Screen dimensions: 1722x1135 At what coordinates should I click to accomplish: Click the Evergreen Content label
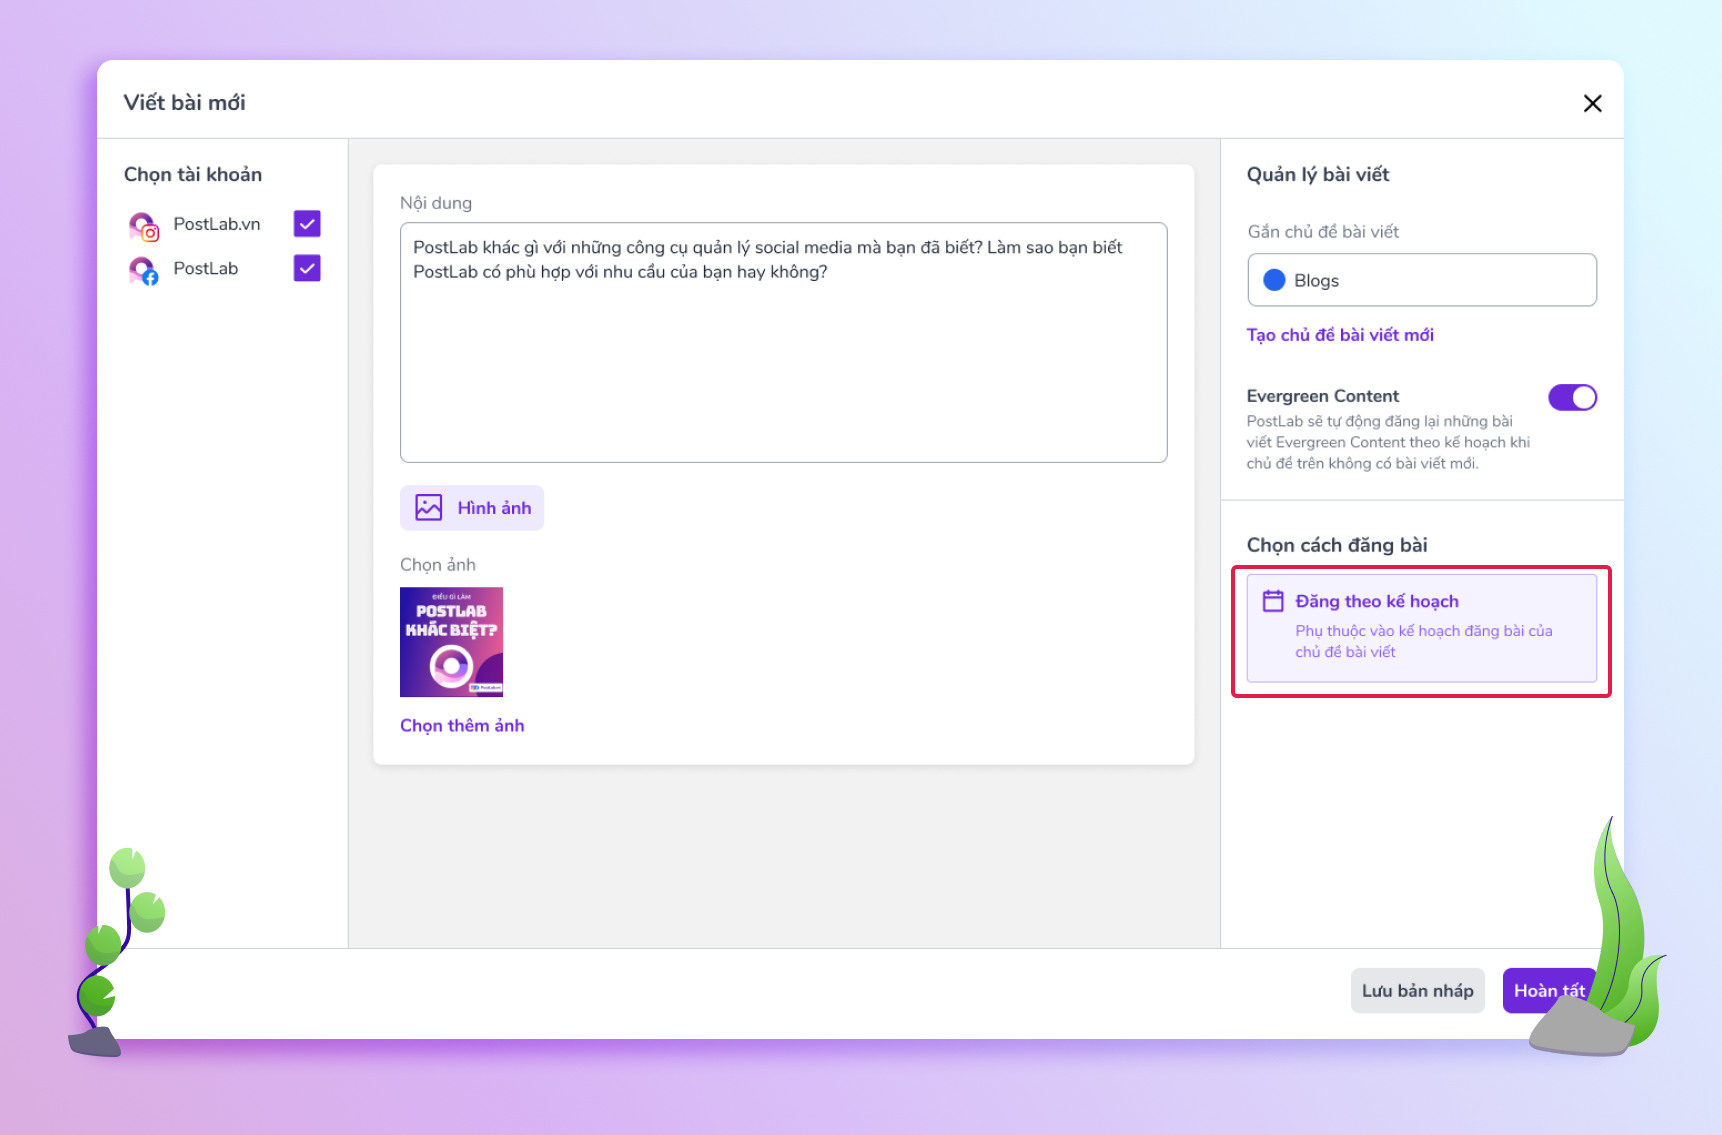[x=1322, y=396]
